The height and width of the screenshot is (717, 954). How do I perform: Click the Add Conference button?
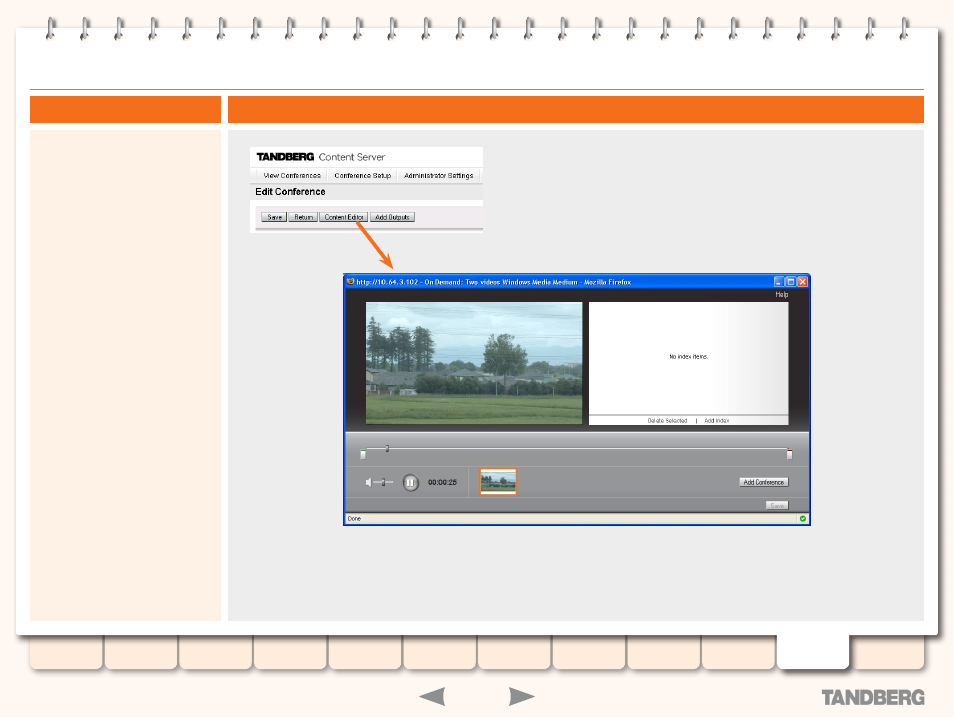click(764, 482)
